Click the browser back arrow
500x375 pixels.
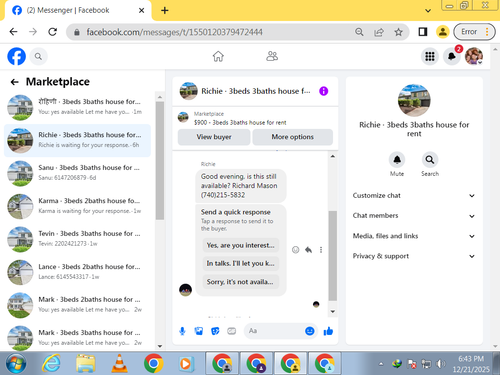[14, 32]
